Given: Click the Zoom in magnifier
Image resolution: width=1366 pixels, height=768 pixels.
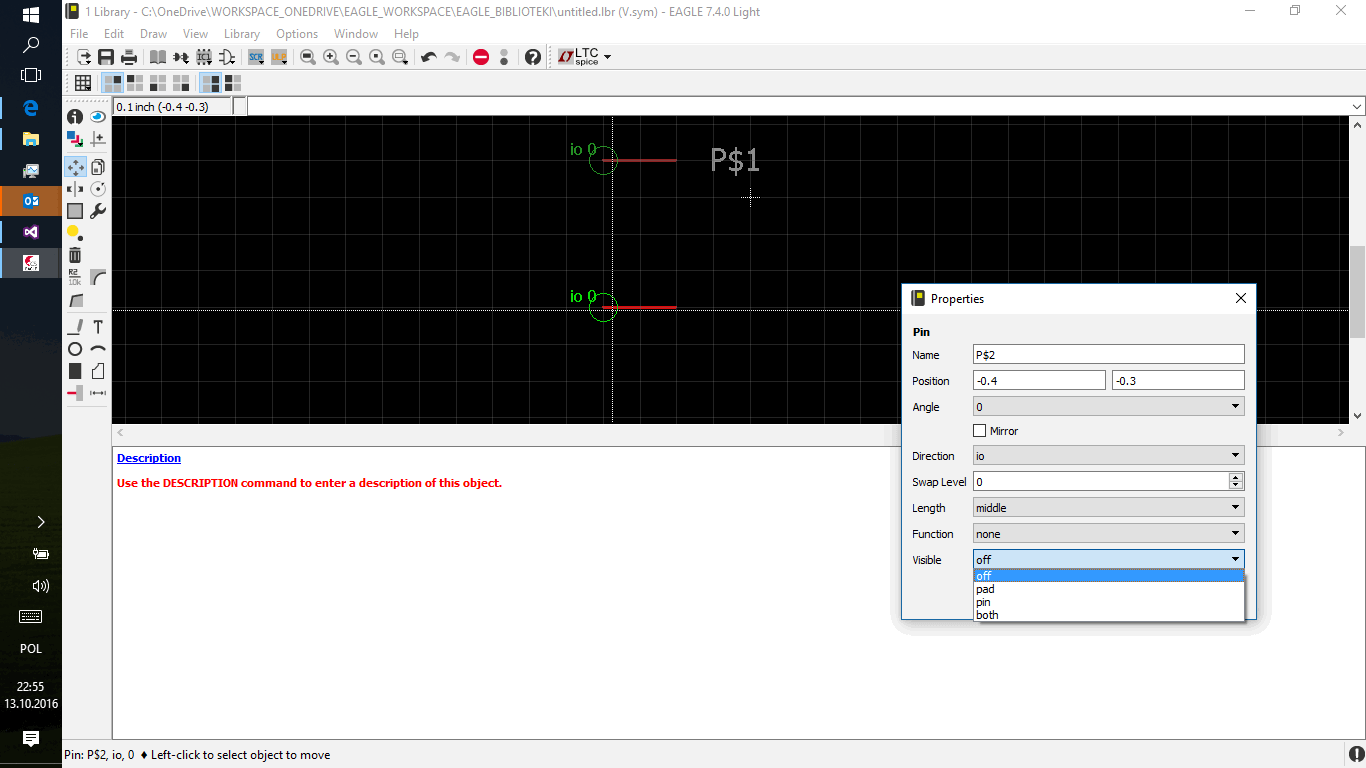Looking at the screenshot, I should [331, 57].
